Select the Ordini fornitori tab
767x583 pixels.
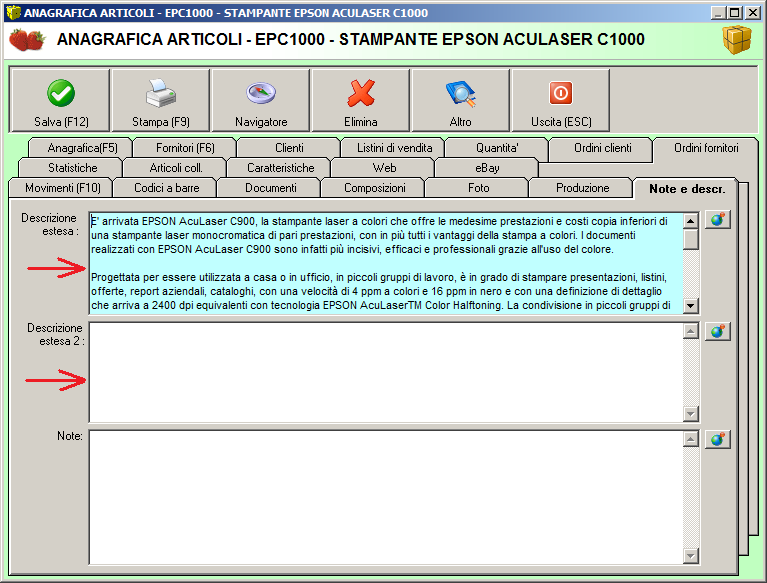[x=706, y=148]
